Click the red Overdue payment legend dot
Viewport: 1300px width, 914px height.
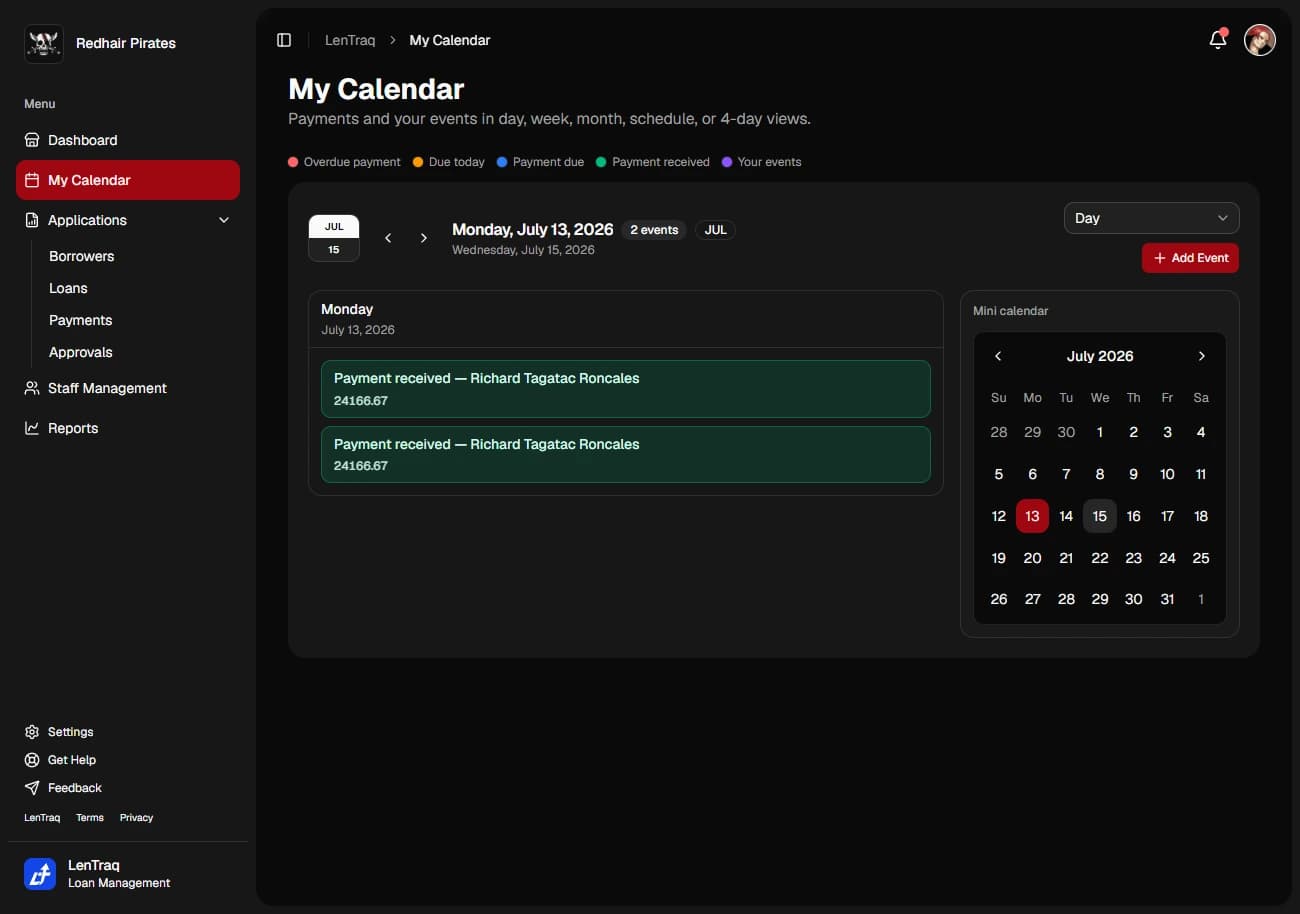coord(293,162)
